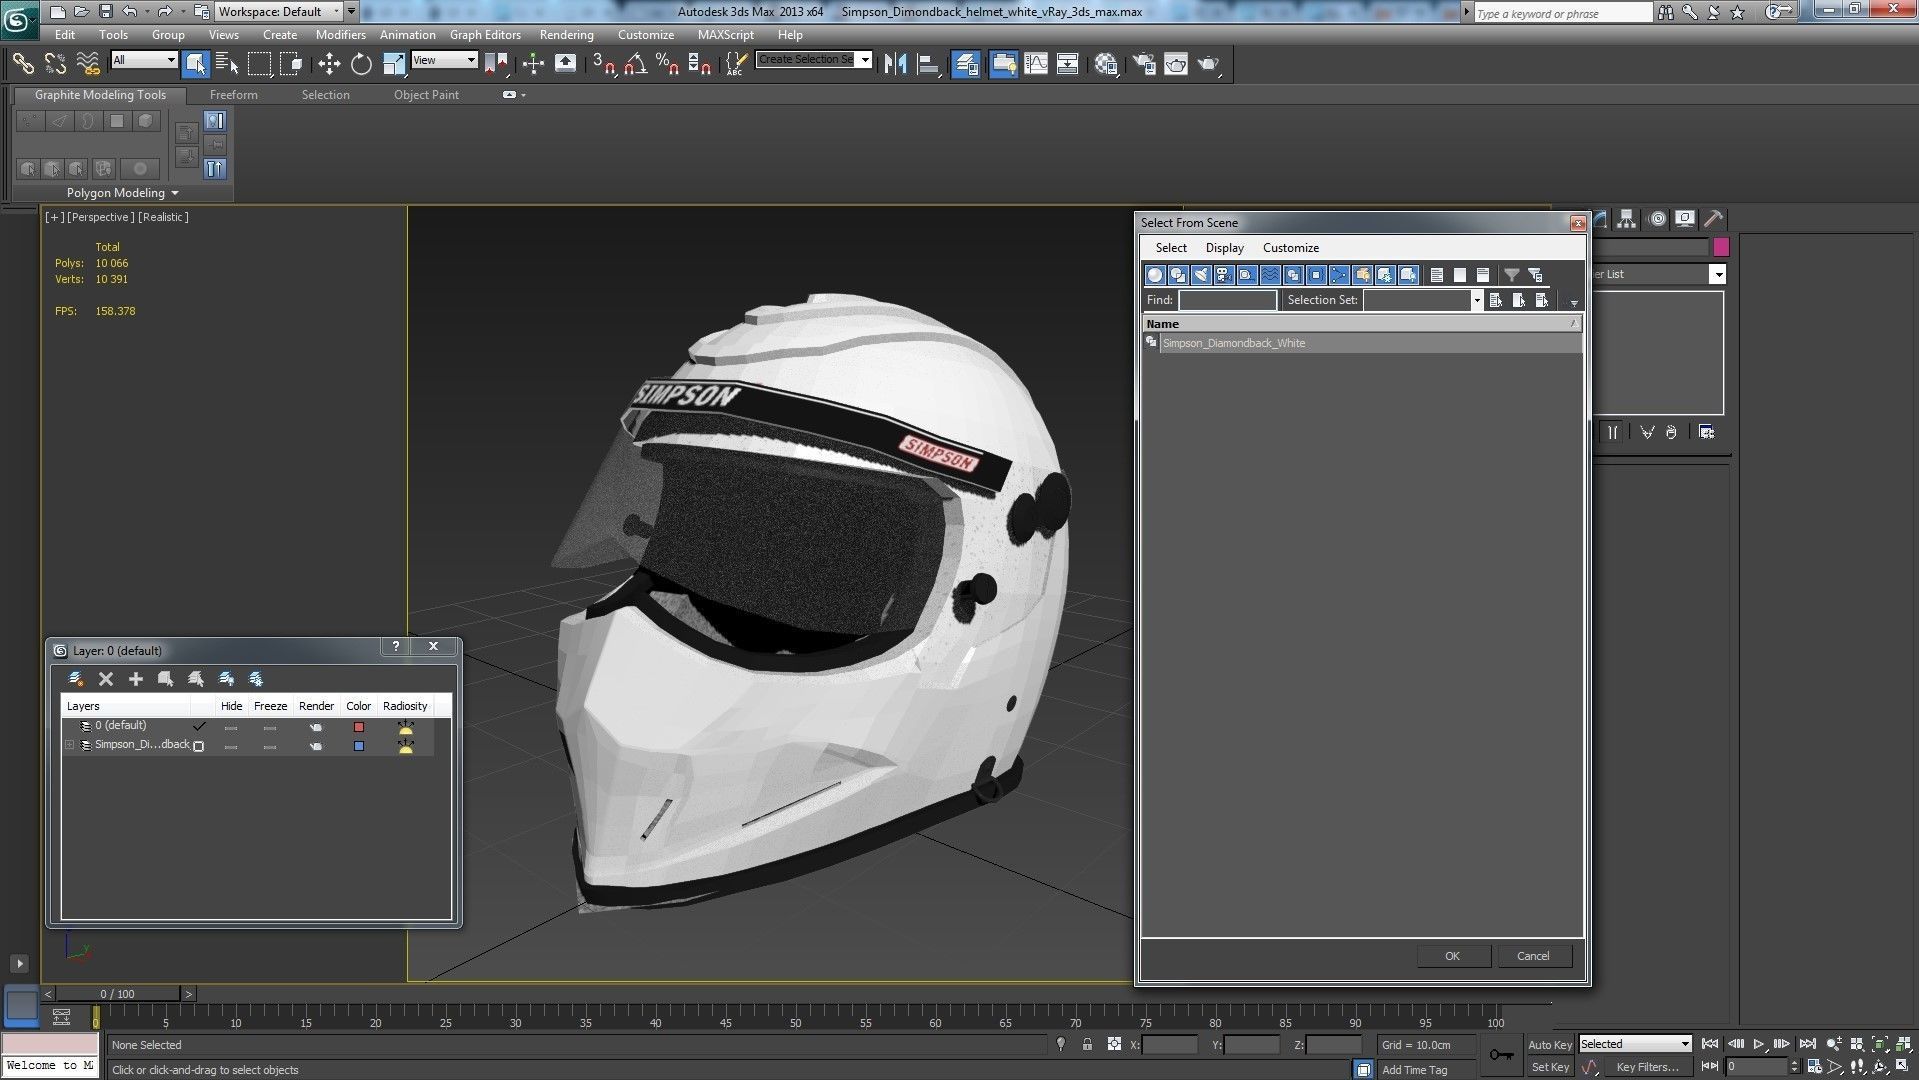Open the Select by Name tool
Screen dimensions: 1919x1080
click(227, 64)
